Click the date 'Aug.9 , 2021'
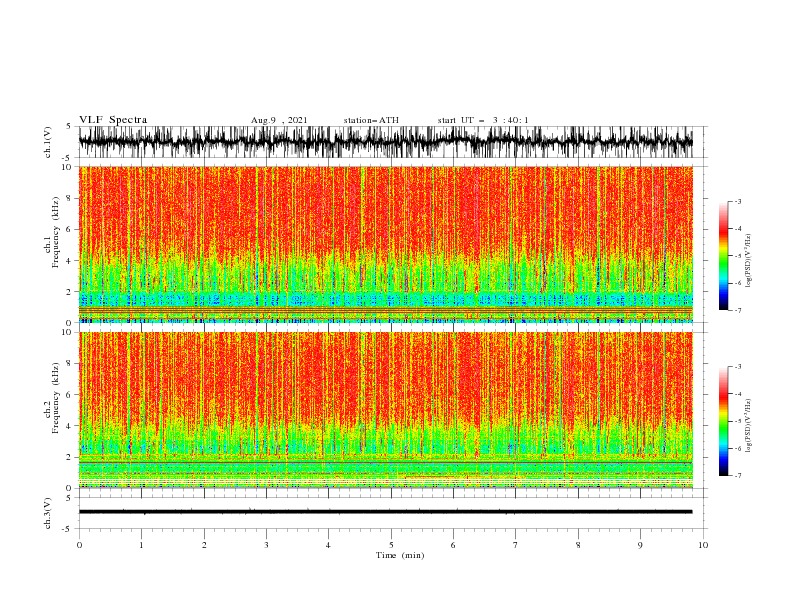The height and width of the screenshot is (612, 792). tap(279, 120)
